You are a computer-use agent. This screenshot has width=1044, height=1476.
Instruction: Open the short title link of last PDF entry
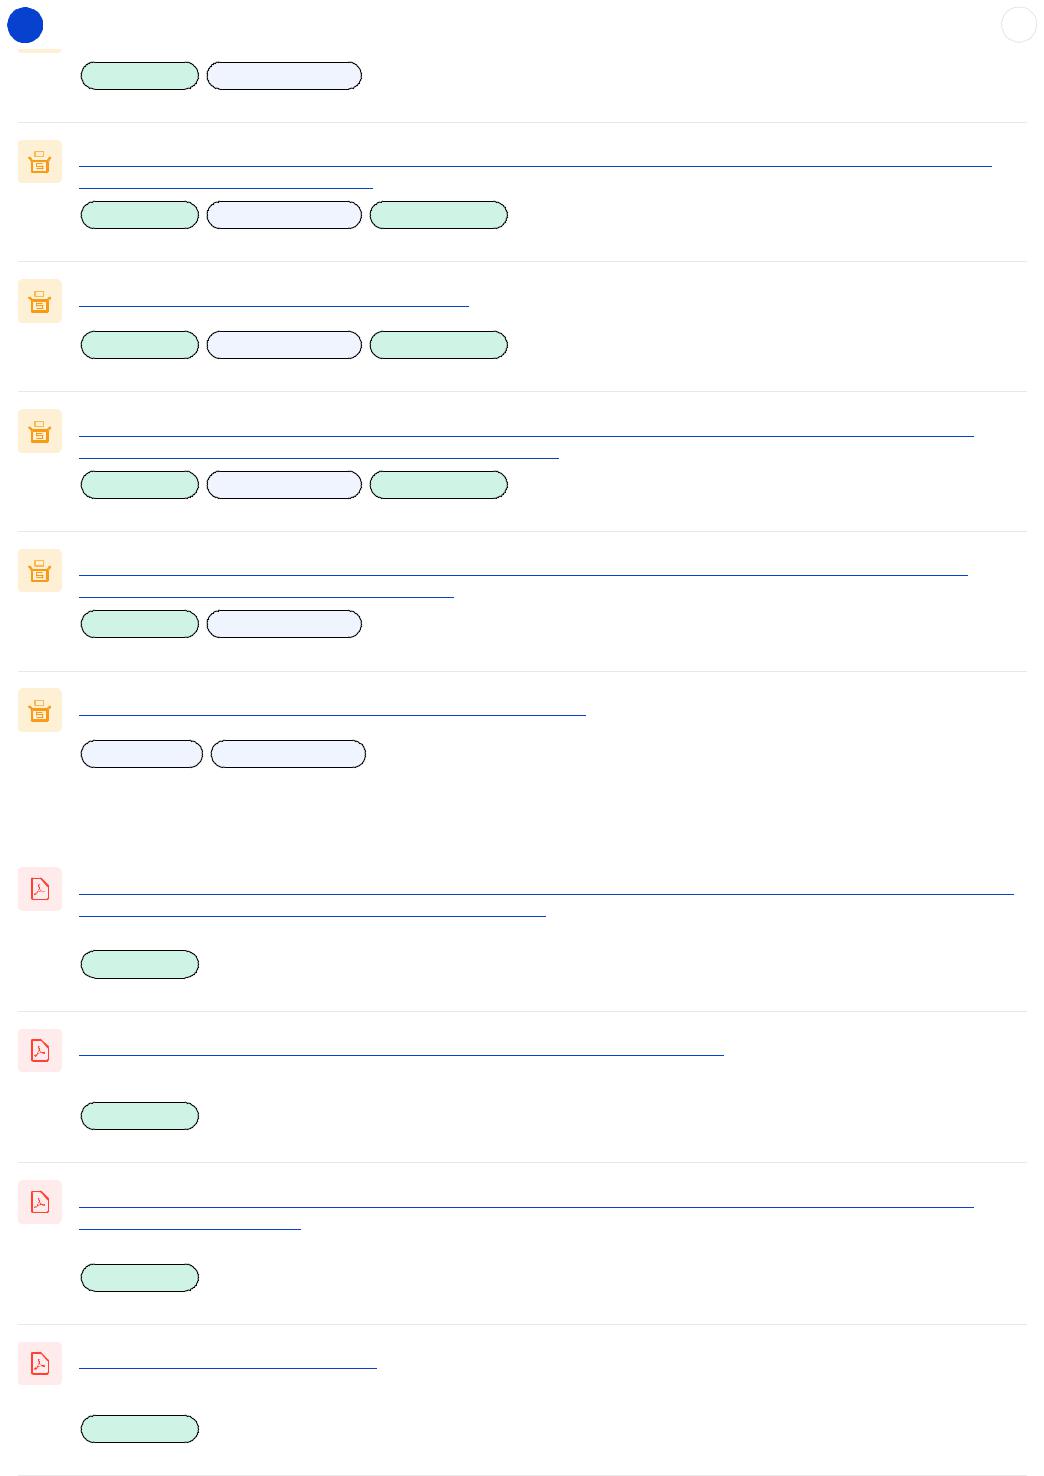point(228,1360)
